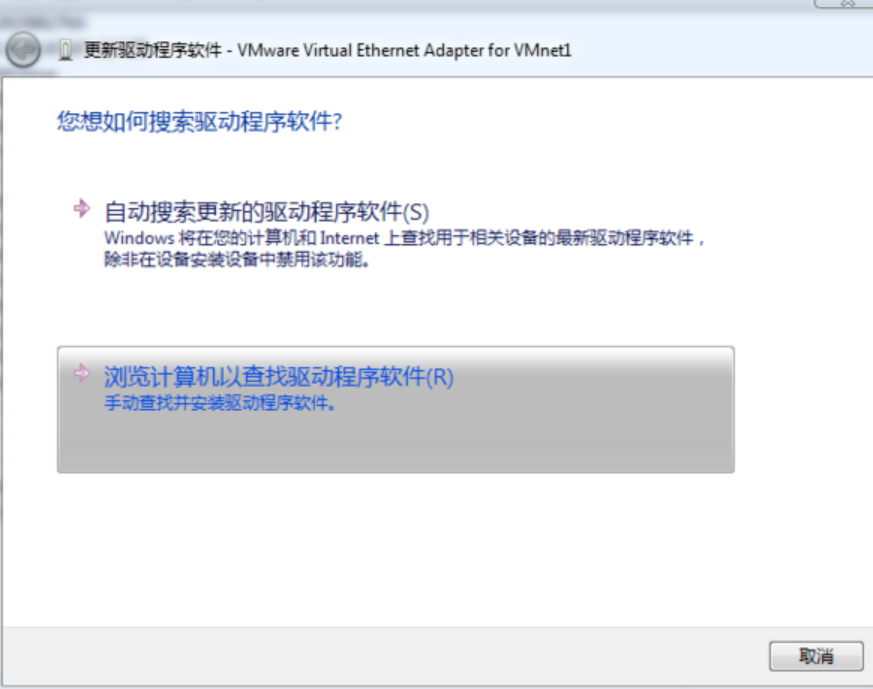Click arrow icon beside 浏览计算机以查找驱动程序软件
873x689 pixels.
(82, 373)
